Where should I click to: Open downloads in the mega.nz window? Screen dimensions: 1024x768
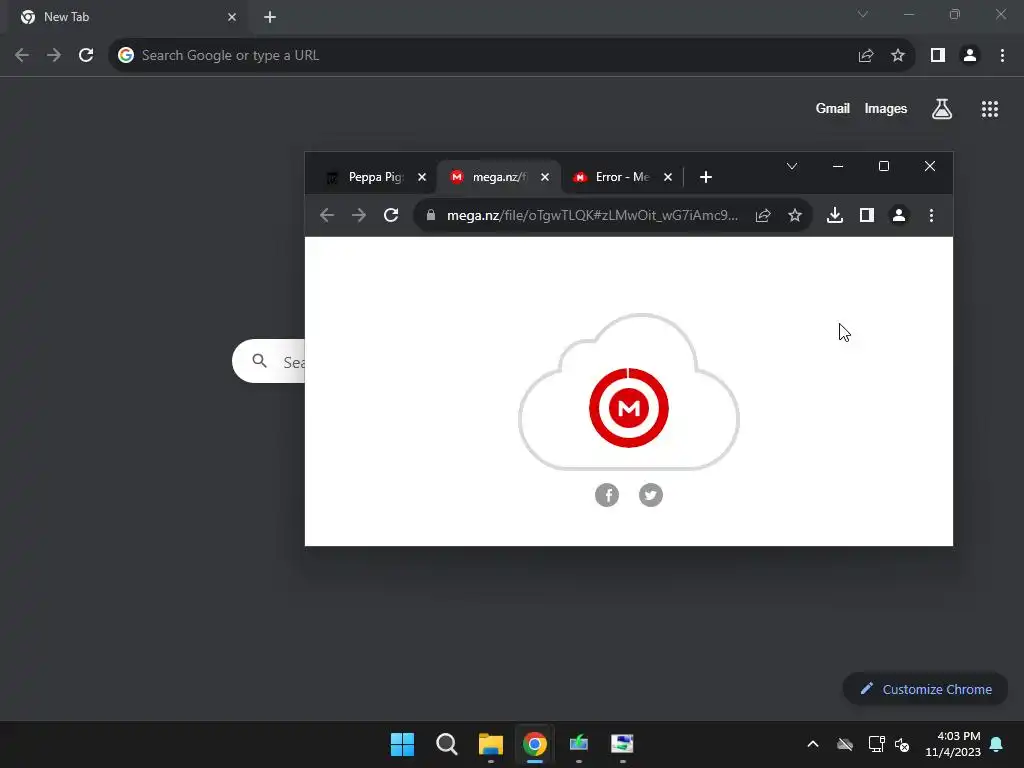coord(835,215)
